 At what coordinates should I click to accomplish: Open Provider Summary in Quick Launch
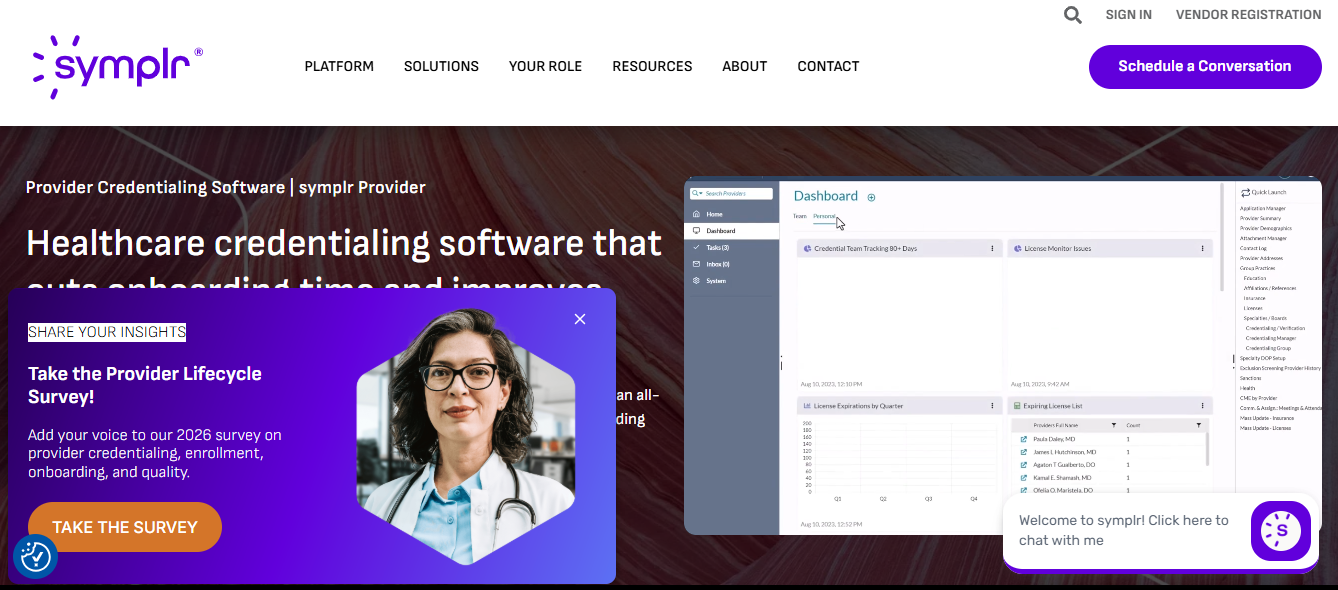pos(1260,218)
